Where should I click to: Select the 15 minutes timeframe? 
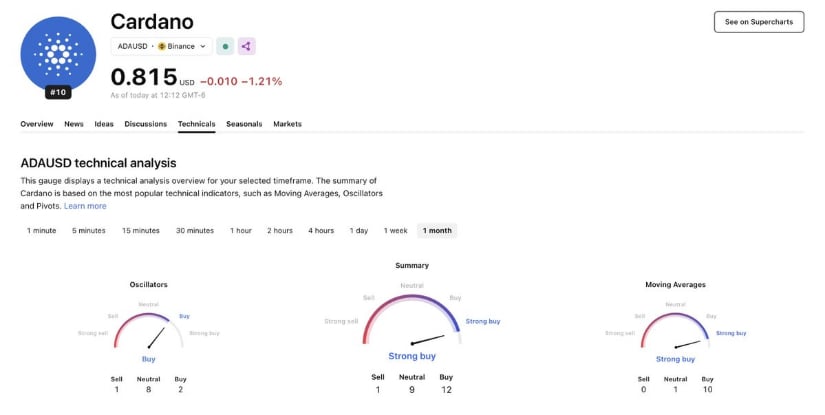[141, 230]
